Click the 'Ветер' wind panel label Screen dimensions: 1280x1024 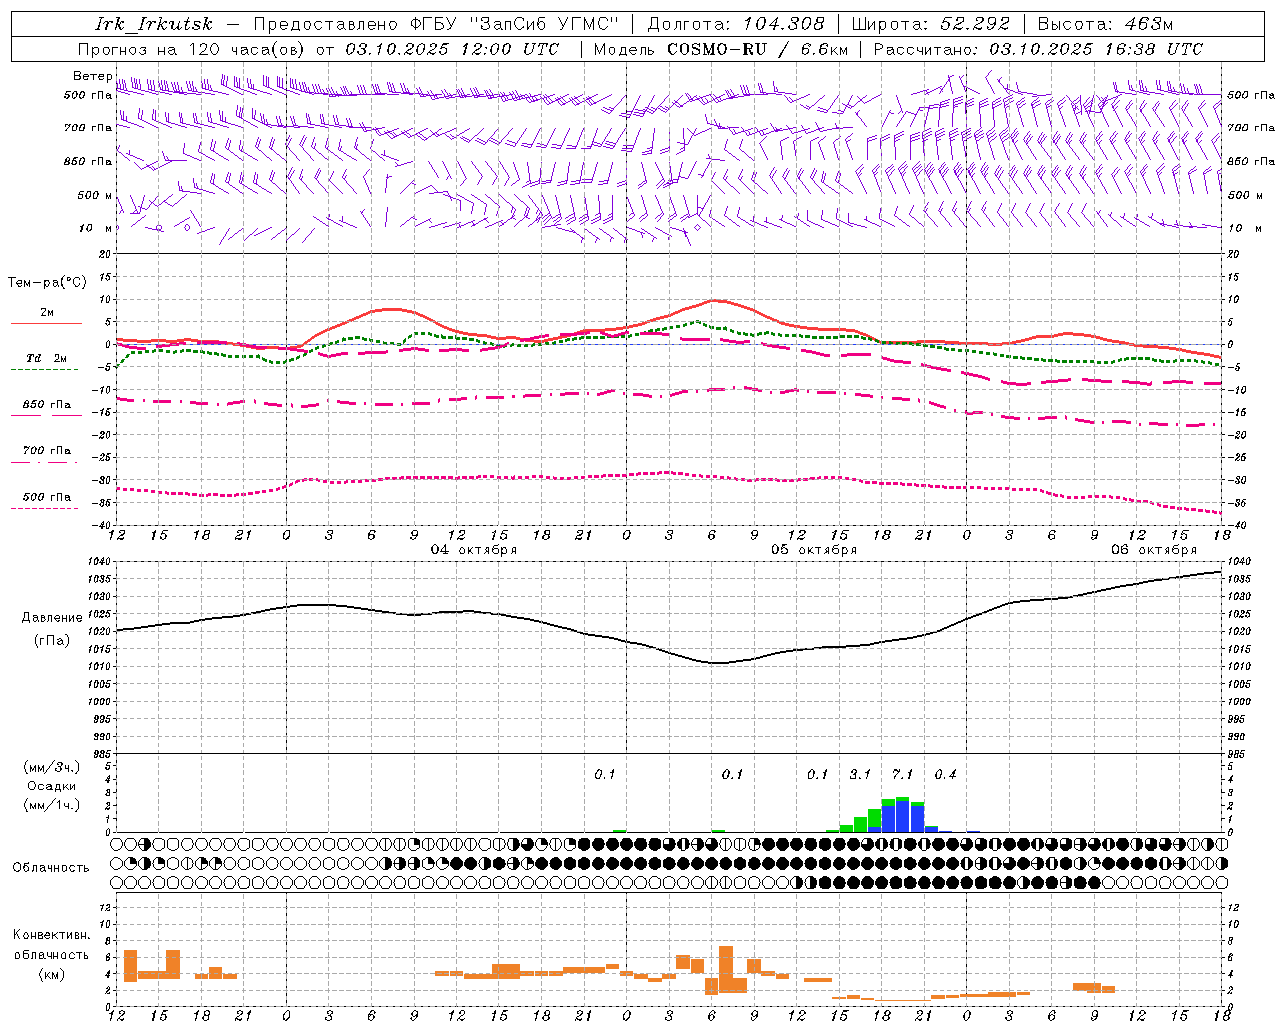pyautogui.click(x=92, y=76)
